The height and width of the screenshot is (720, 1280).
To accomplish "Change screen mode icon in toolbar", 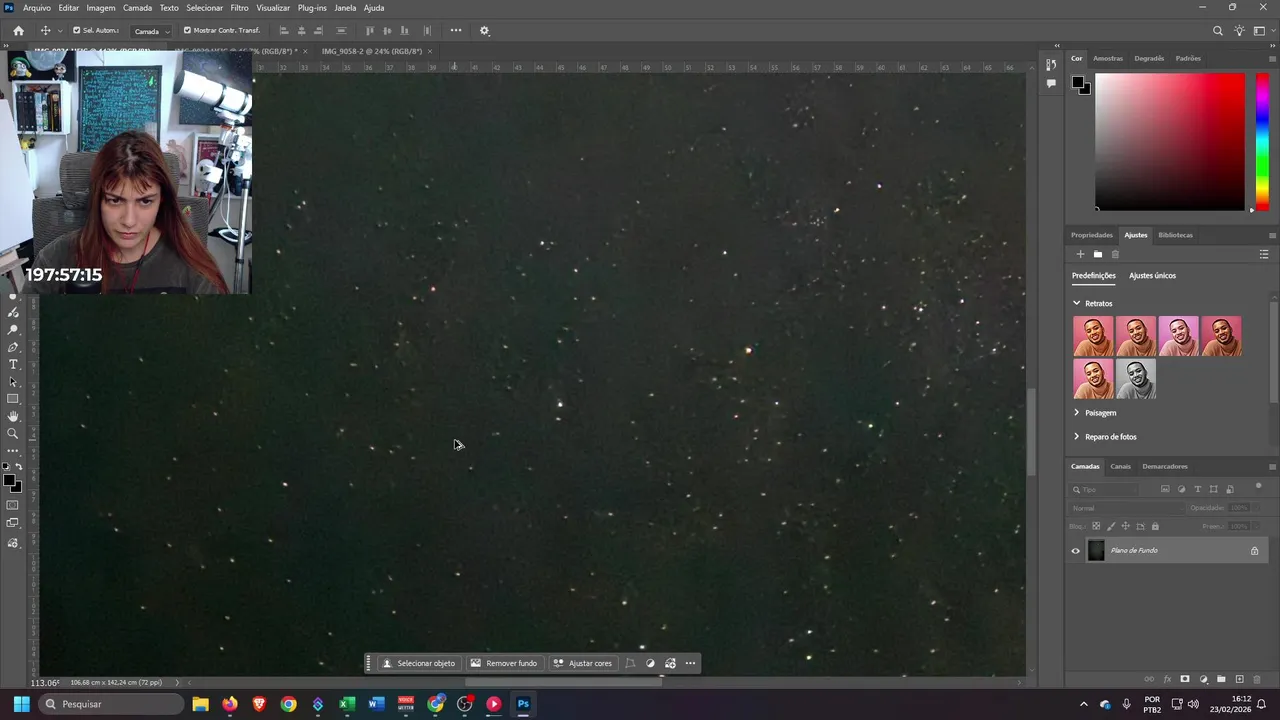I will tap(13, 523).
